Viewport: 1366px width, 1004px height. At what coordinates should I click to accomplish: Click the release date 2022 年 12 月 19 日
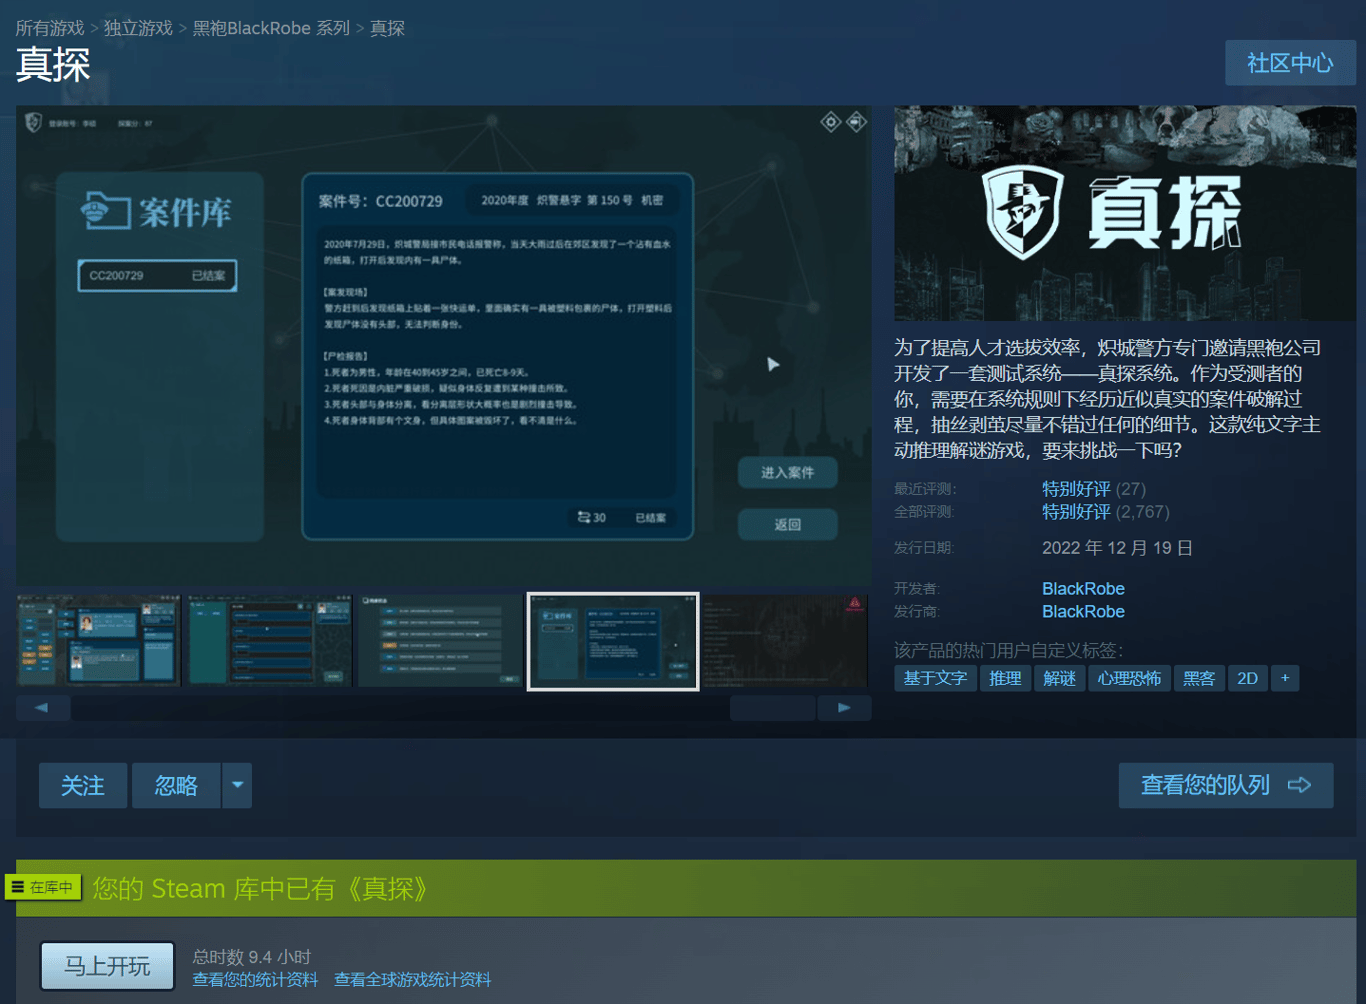tap(1117, 548)
